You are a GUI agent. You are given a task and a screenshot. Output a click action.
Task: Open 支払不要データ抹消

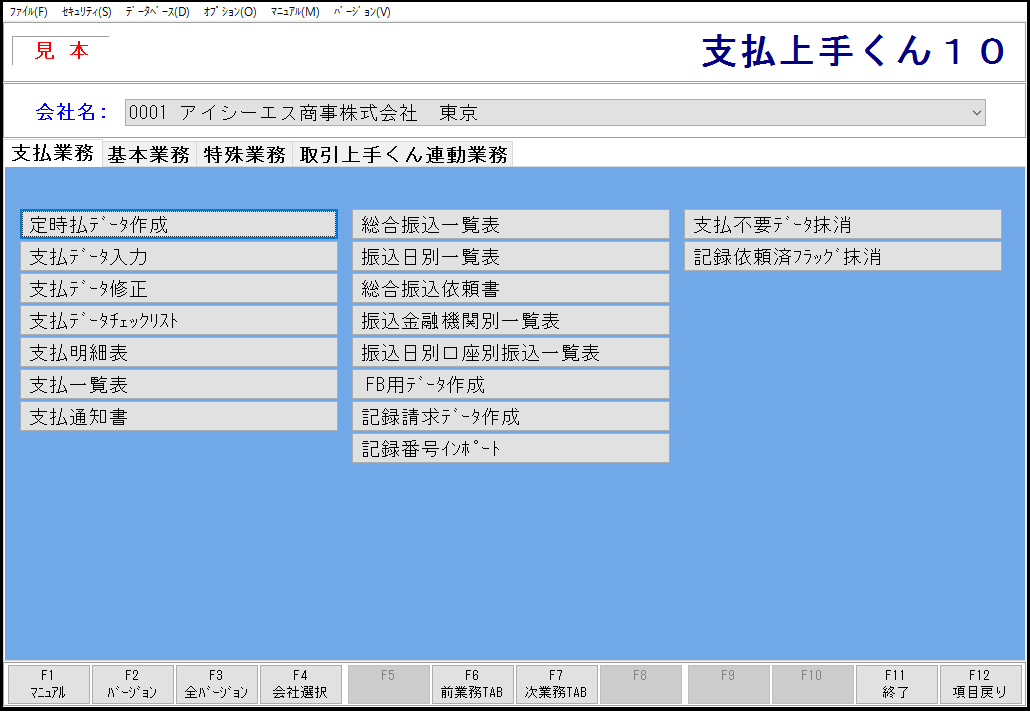click(843, 225)
